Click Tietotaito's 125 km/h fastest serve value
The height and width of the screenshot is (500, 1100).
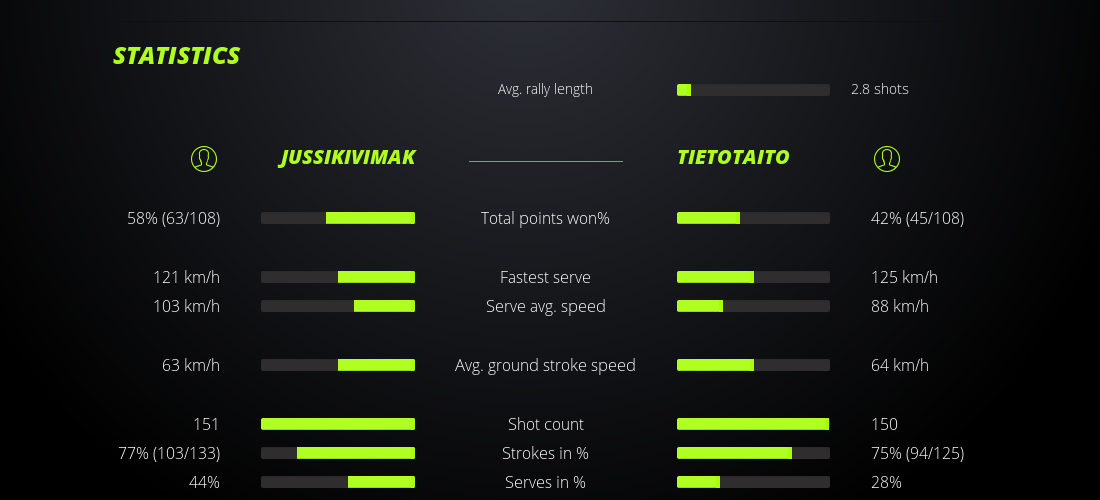tap(904, 277)
